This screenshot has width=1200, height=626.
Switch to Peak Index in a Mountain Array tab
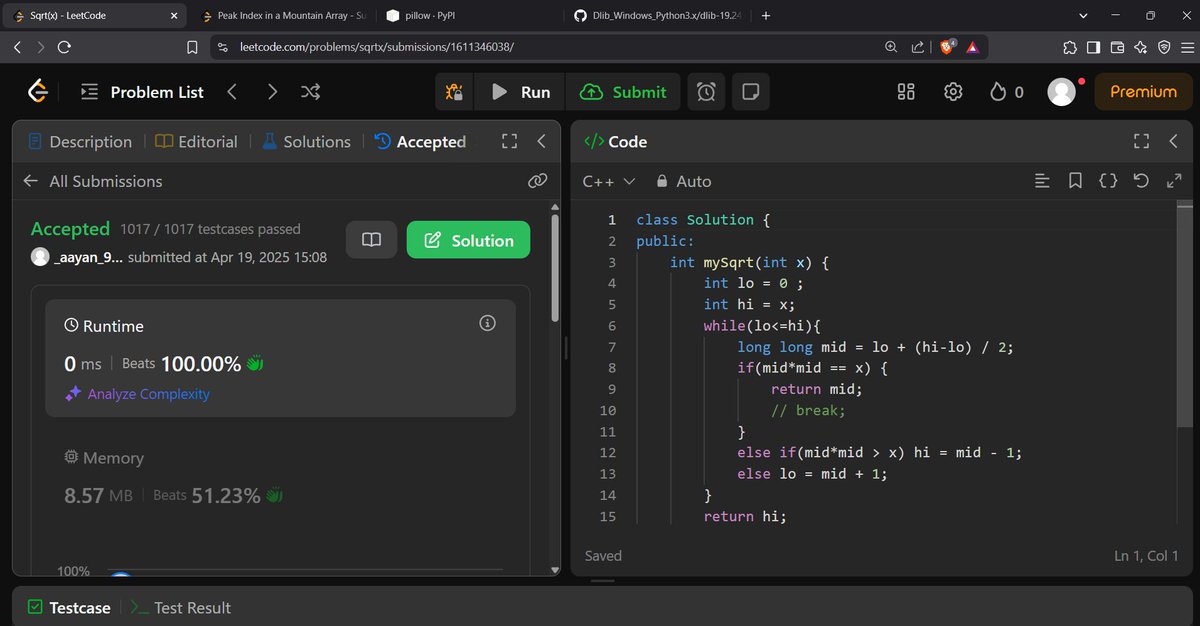tap(283, 15)
